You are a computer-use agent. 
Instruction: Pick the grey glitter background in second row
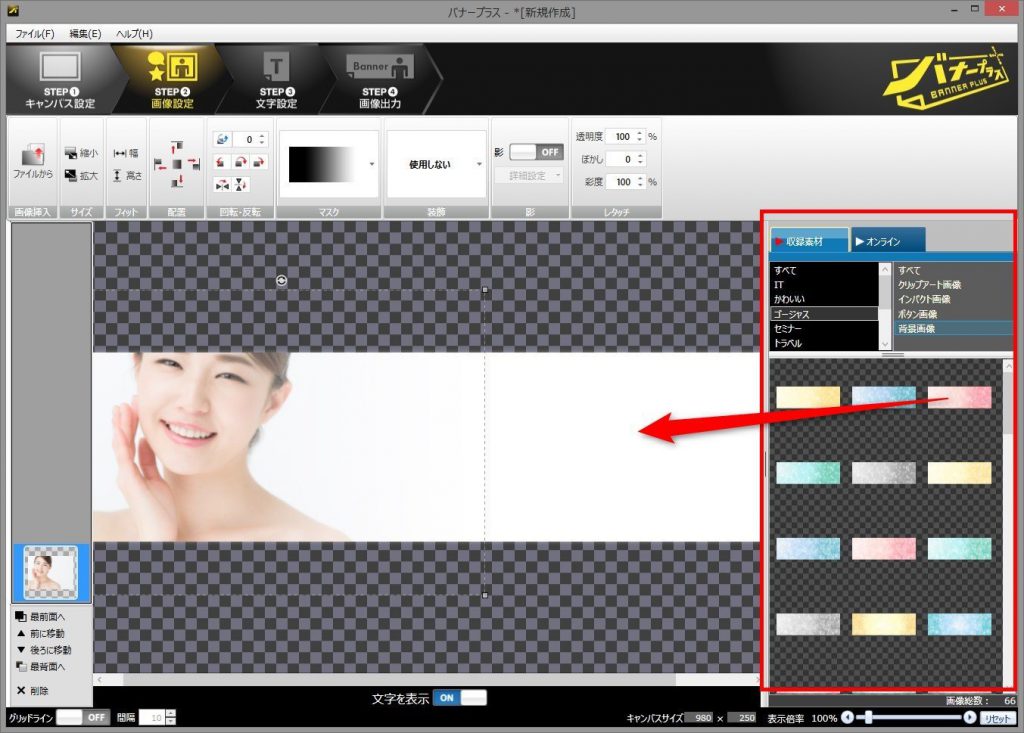tap(884, 472)
